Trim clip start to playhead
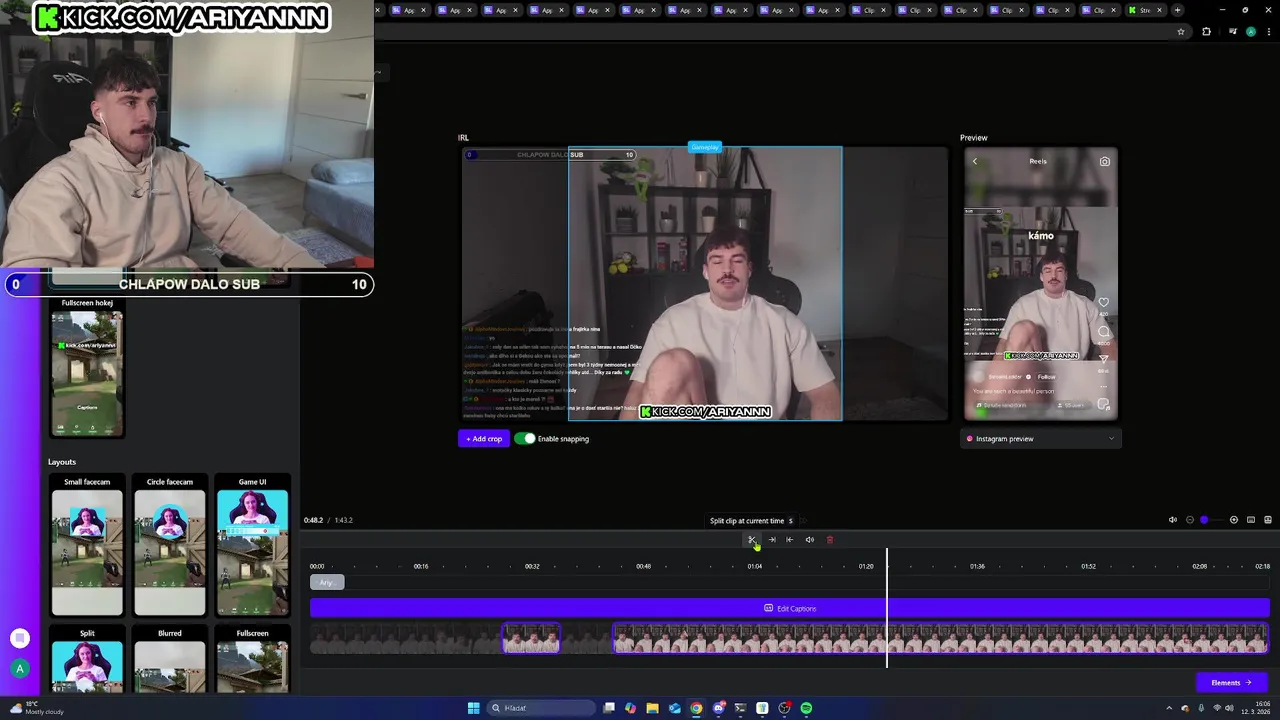Image resolution: width=1280 pixels, height=720 pixels. (790, 540)
